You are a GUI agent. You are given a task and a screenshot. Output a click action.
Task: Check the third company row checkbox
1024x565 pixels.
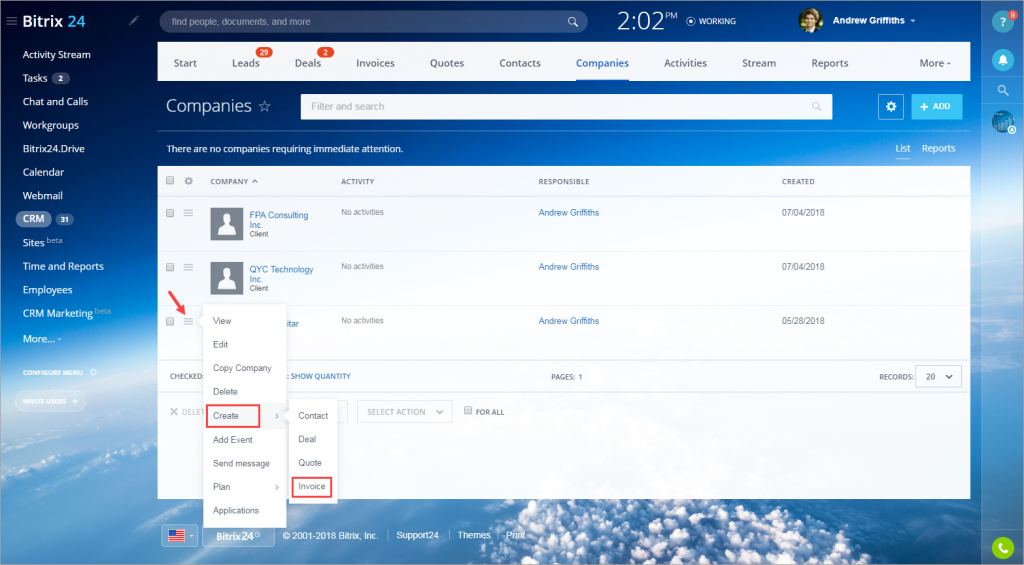(x=170, y=321)
